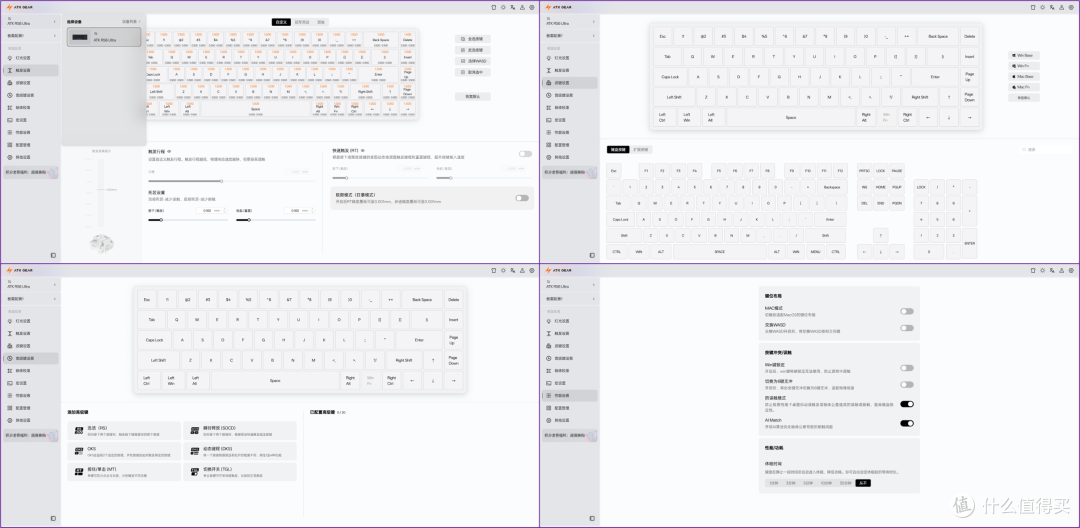Enable 交换WASD switch

coord(907,328)
